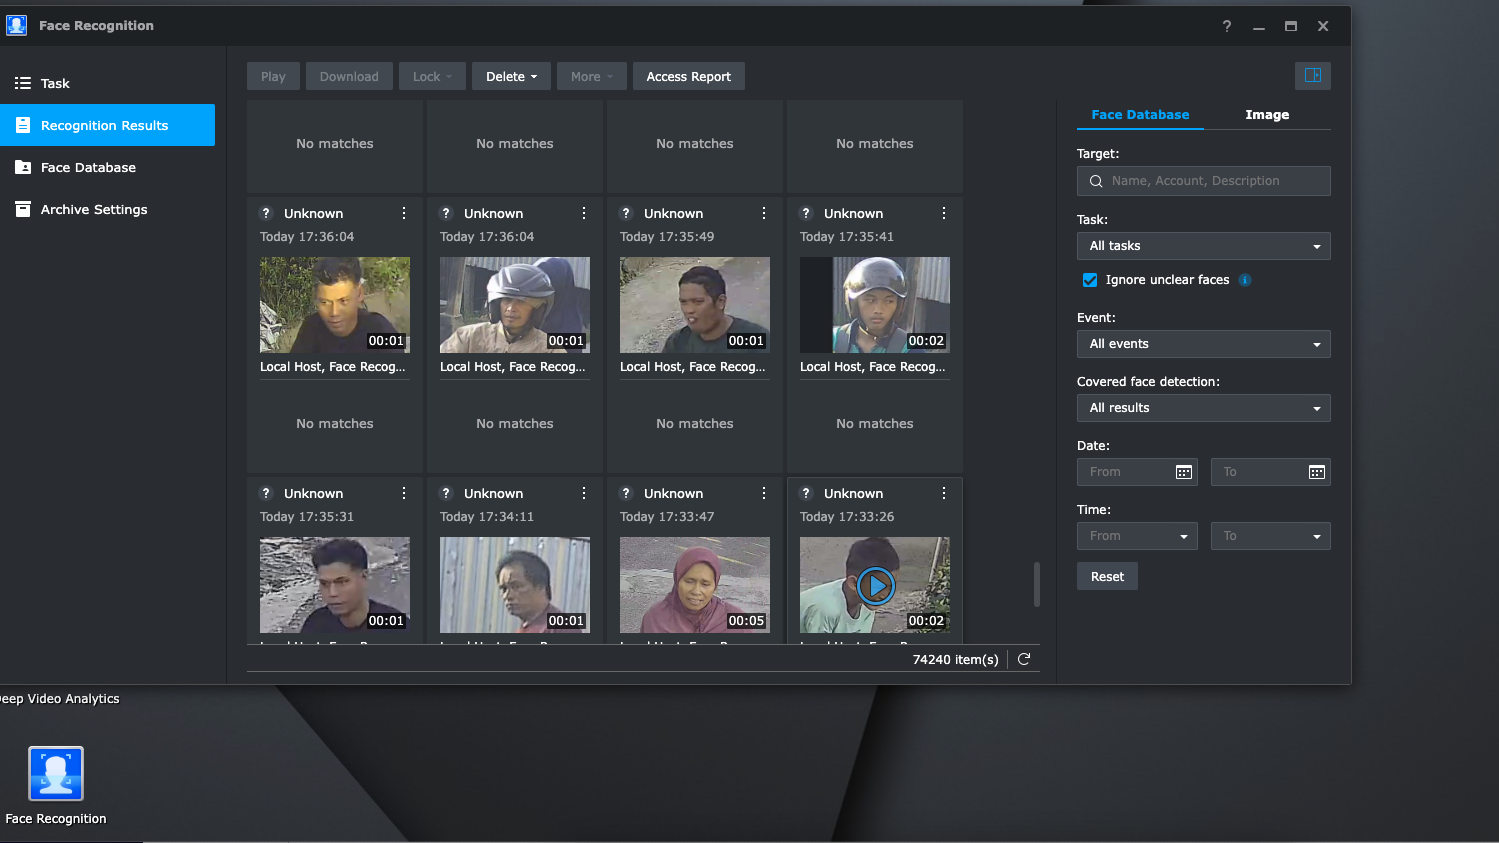
Task: Expand the Task dropdown showing All tasks
Action: pyautogui.click(x=1203, y=246)
